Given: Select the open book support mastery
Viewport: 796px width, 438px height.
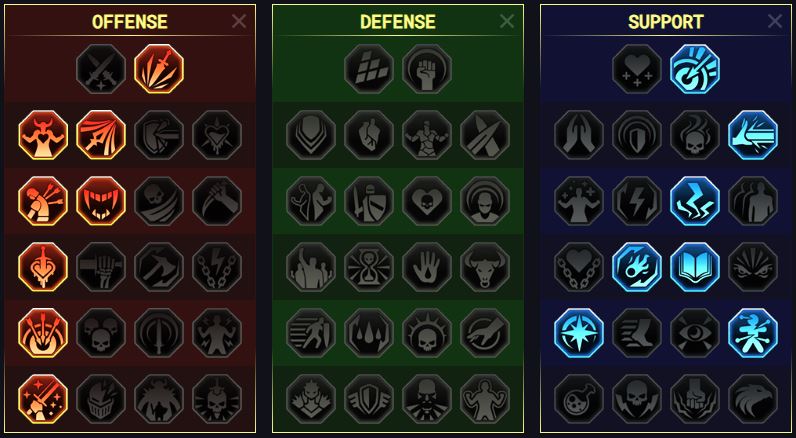Looking at the screenshot, I should coord(695,267).
